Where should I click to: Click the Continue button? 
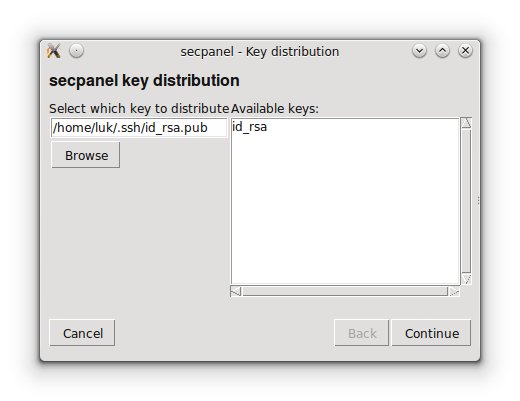[x=431, y=333]
